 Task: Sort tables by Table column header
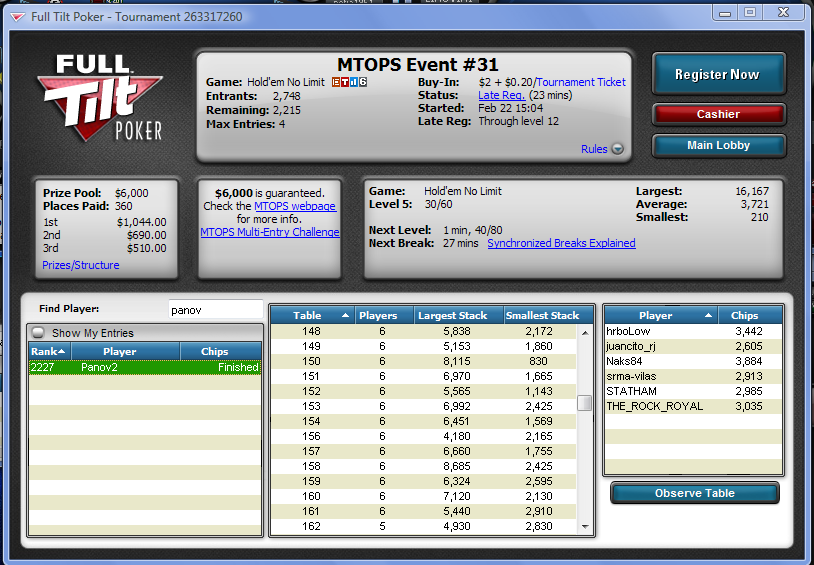[313, 315]
